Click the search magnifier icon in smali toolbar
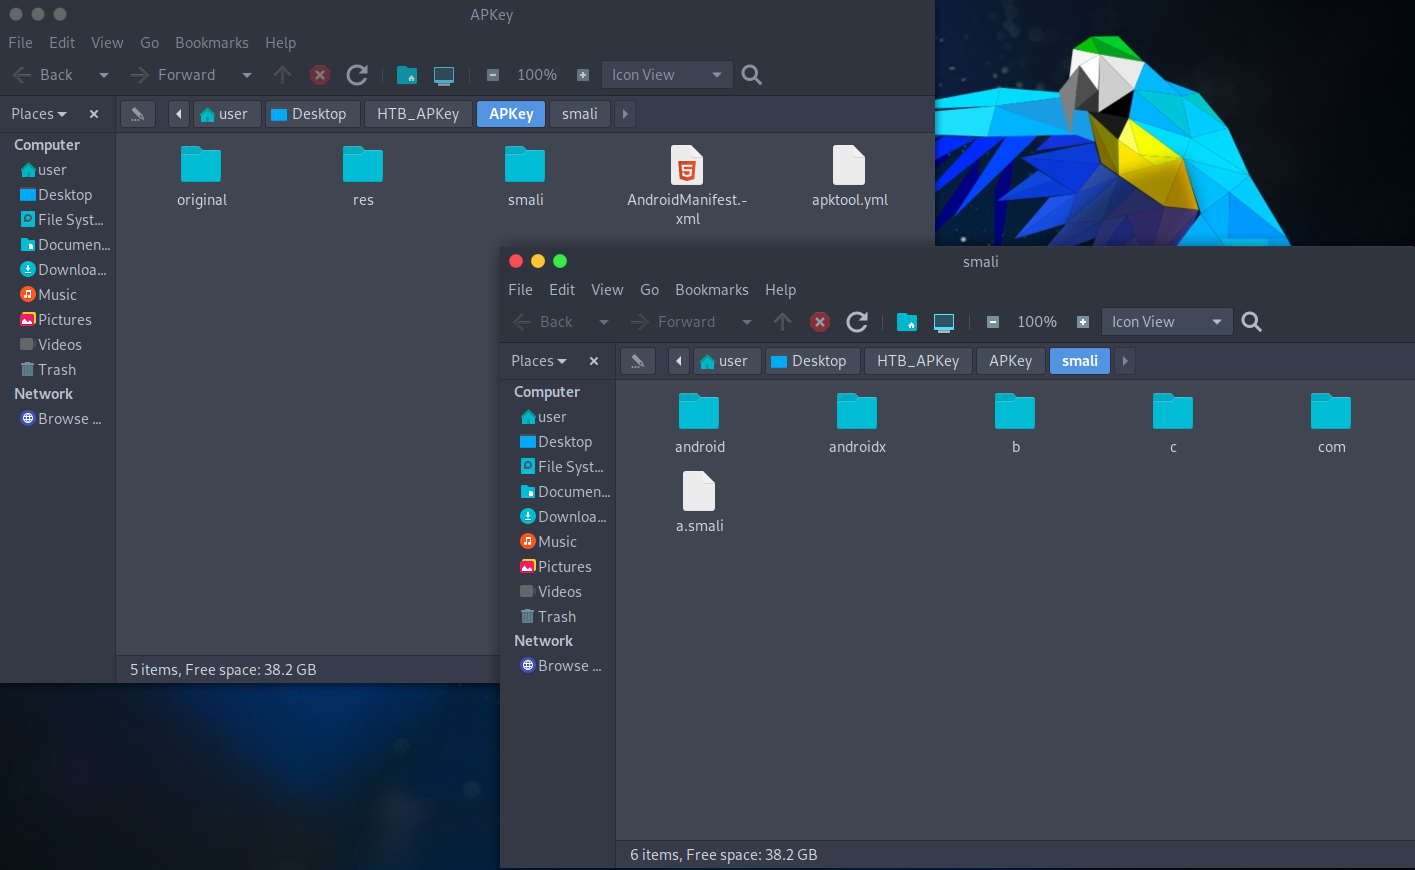Image resolution: width=1415 pixels, height=870 pixels. coord(1251,321)
